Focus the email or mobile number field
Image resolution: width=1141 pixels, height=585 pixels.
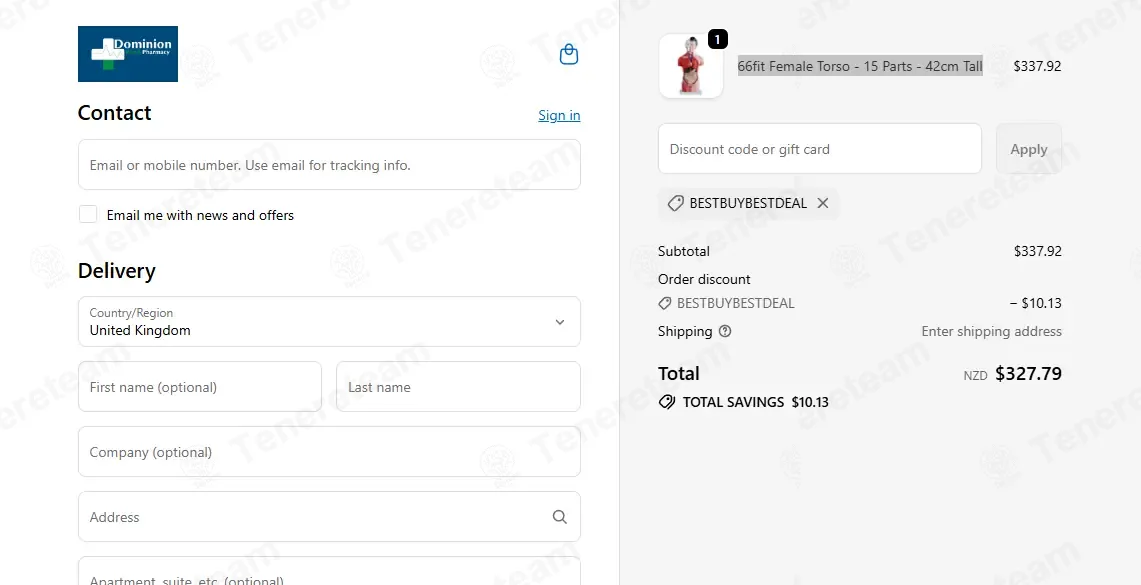[329, 164]
